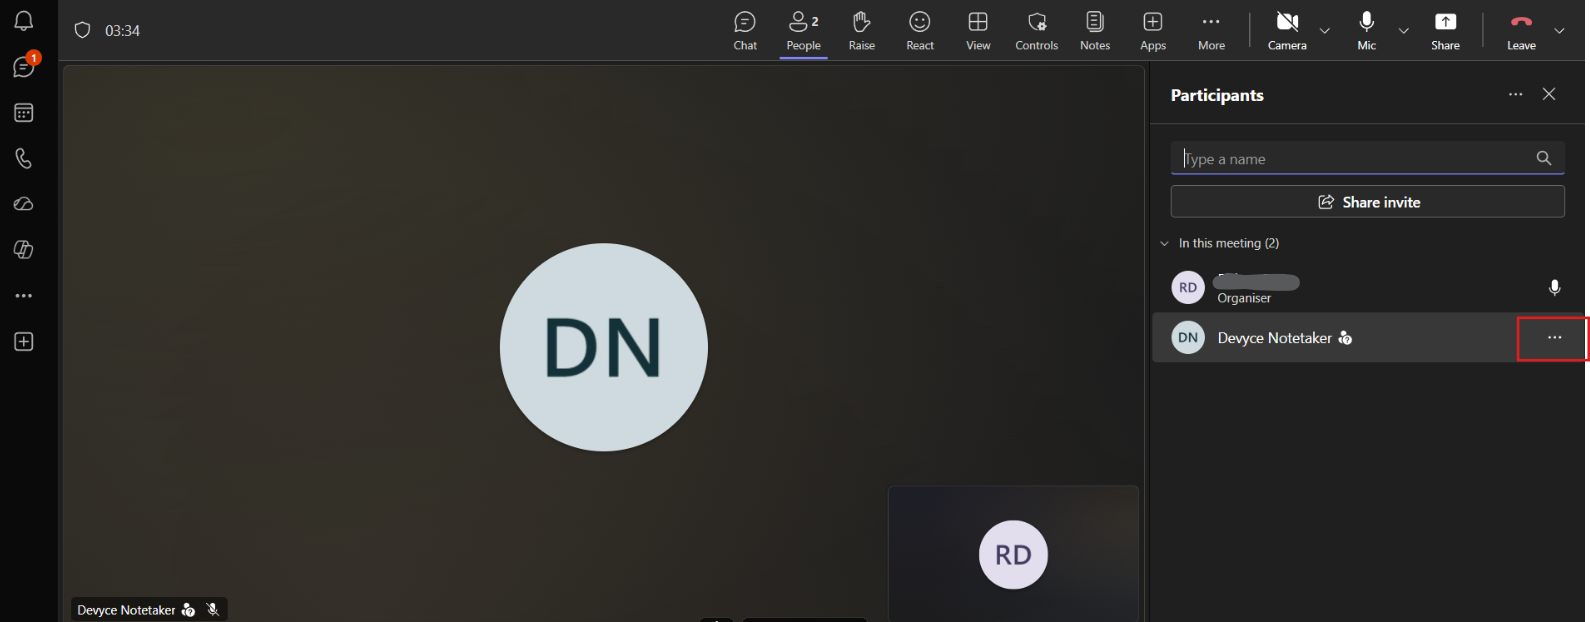Open meeting Controls

click(x=1037, y=31)
